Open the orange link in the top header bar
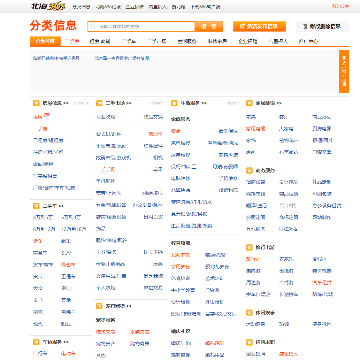Viewport: 360px width, 360px height. pos(340,6)
